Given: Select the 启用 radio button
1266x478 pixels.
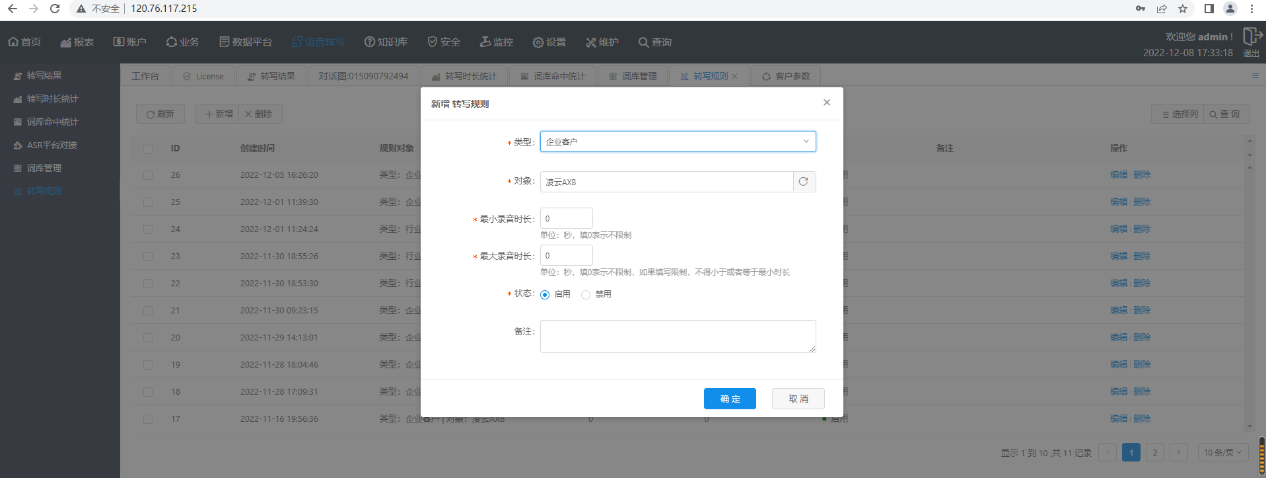Looking at the screenshot, I should (x=545, y=295).
